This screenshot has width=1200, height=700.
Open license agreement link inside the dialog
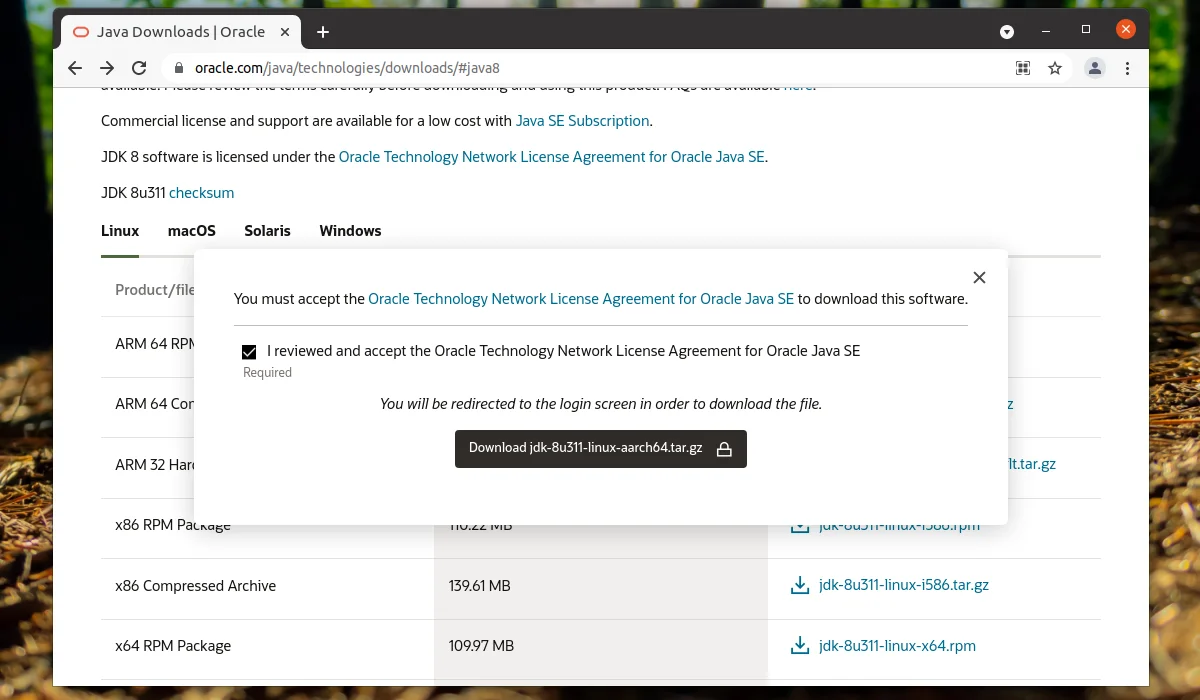tap(581, 298)
